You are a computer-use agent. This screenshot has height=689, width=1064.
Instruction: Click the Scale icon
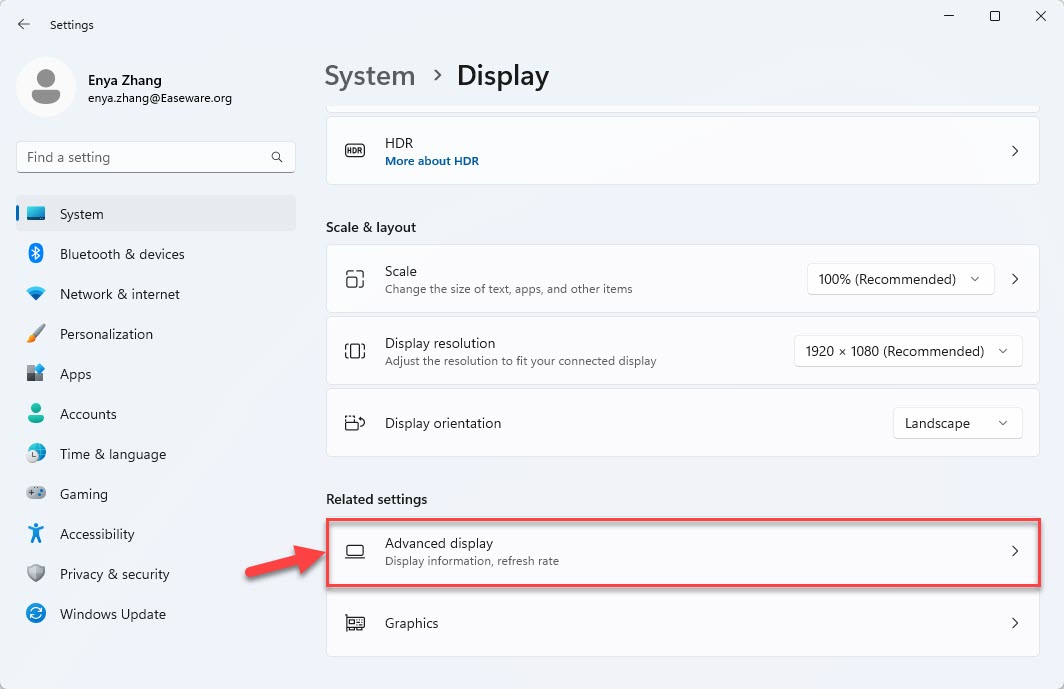point(355,279)
